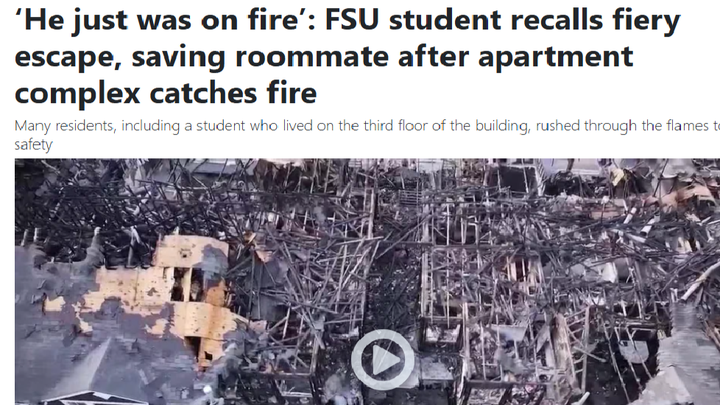Click 'student recalls fiery' in the headline
The height and width of the screenshot is (405, 720).
pyautogui.click(x=534, y=21)
